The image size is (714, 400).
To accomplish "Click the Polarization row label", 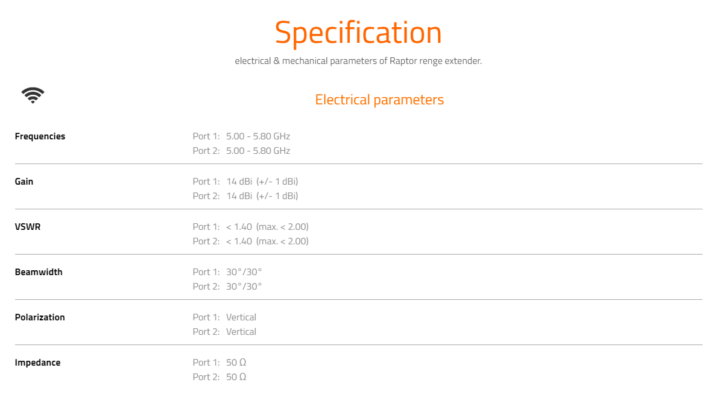I will pos(40,317).
